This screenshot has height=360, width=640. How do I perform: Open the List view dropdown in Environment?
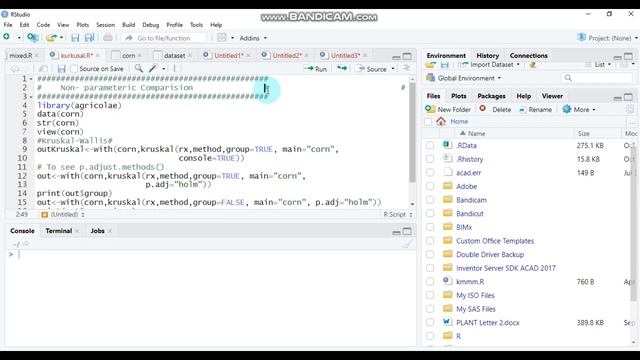coord(598,64)
